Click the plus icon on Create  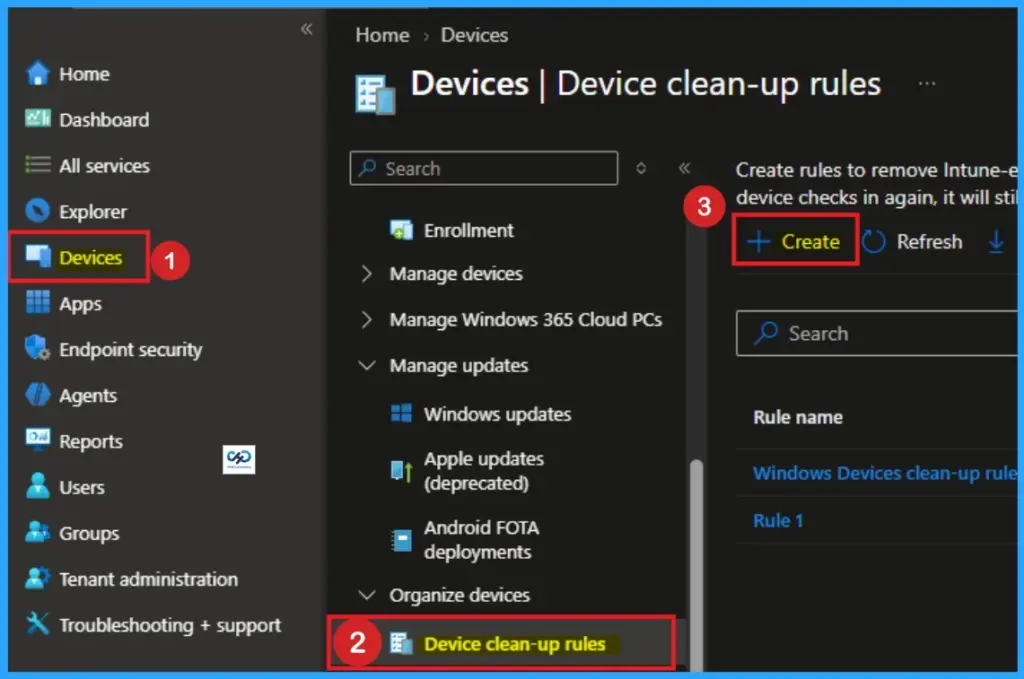(758, 242)
